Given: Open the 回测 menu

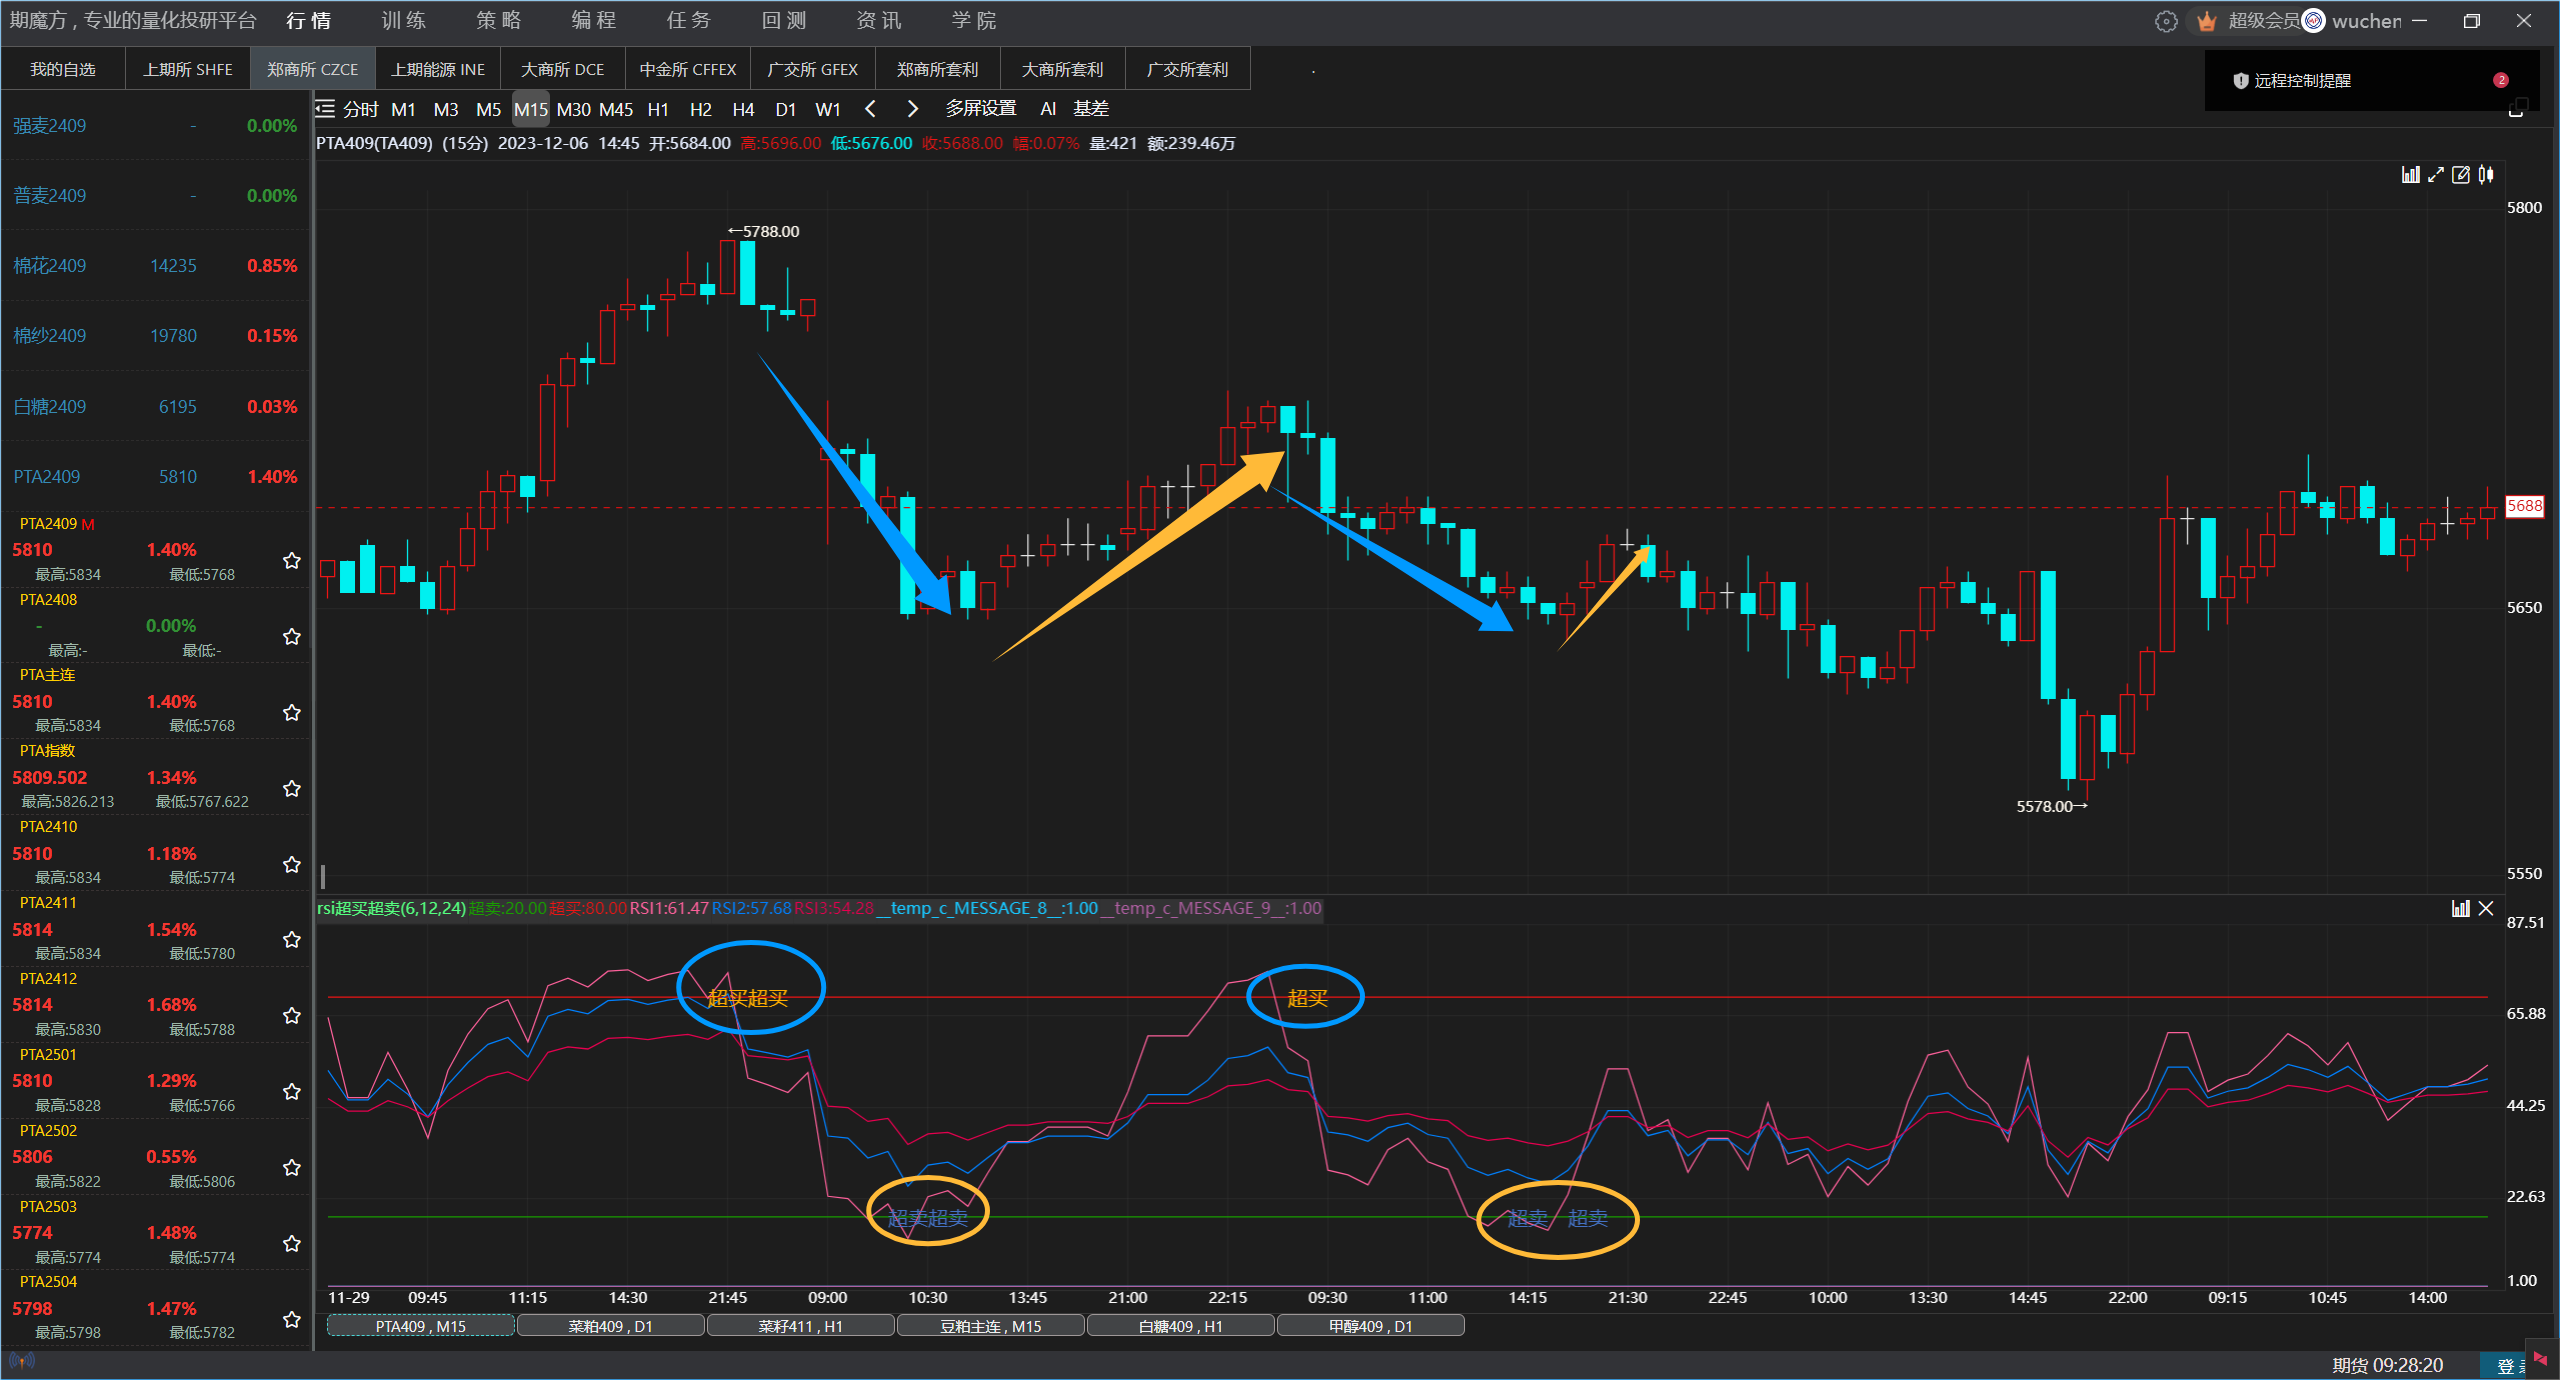Looking at the screenshot, I should pos(783,21).
